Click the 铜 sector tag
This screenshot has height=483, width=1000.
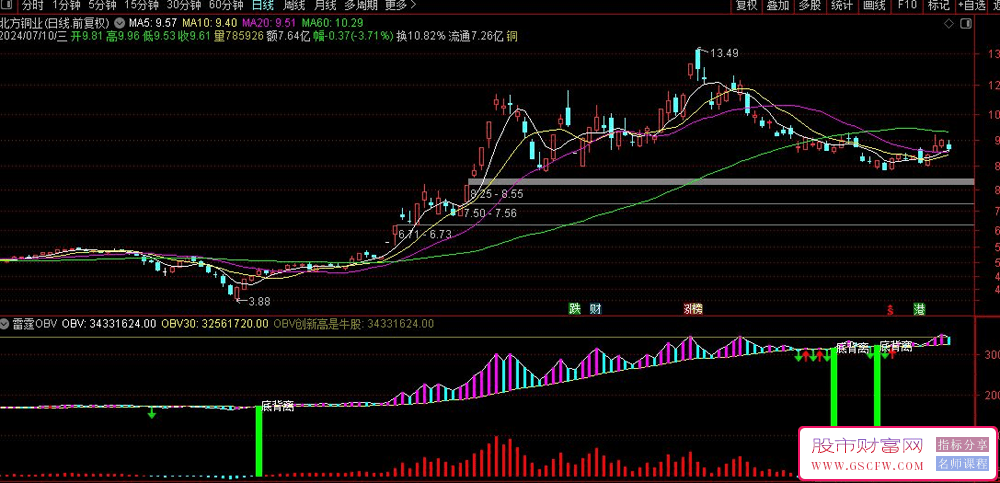512,36
